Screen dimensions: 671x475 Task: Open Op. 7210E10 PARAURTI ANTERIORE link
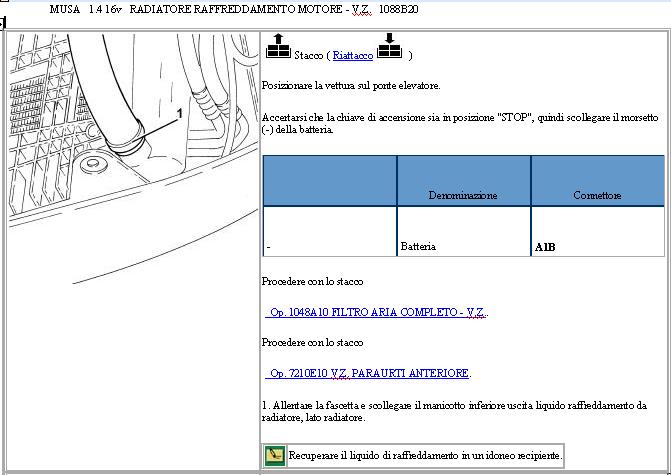pos(367,374)
